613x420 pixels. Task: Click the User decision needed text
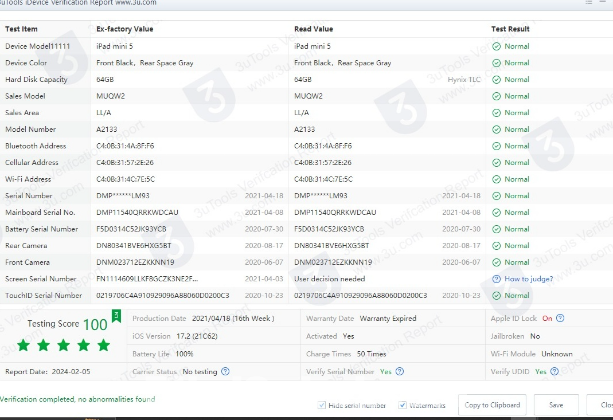[x=330, y=279]
